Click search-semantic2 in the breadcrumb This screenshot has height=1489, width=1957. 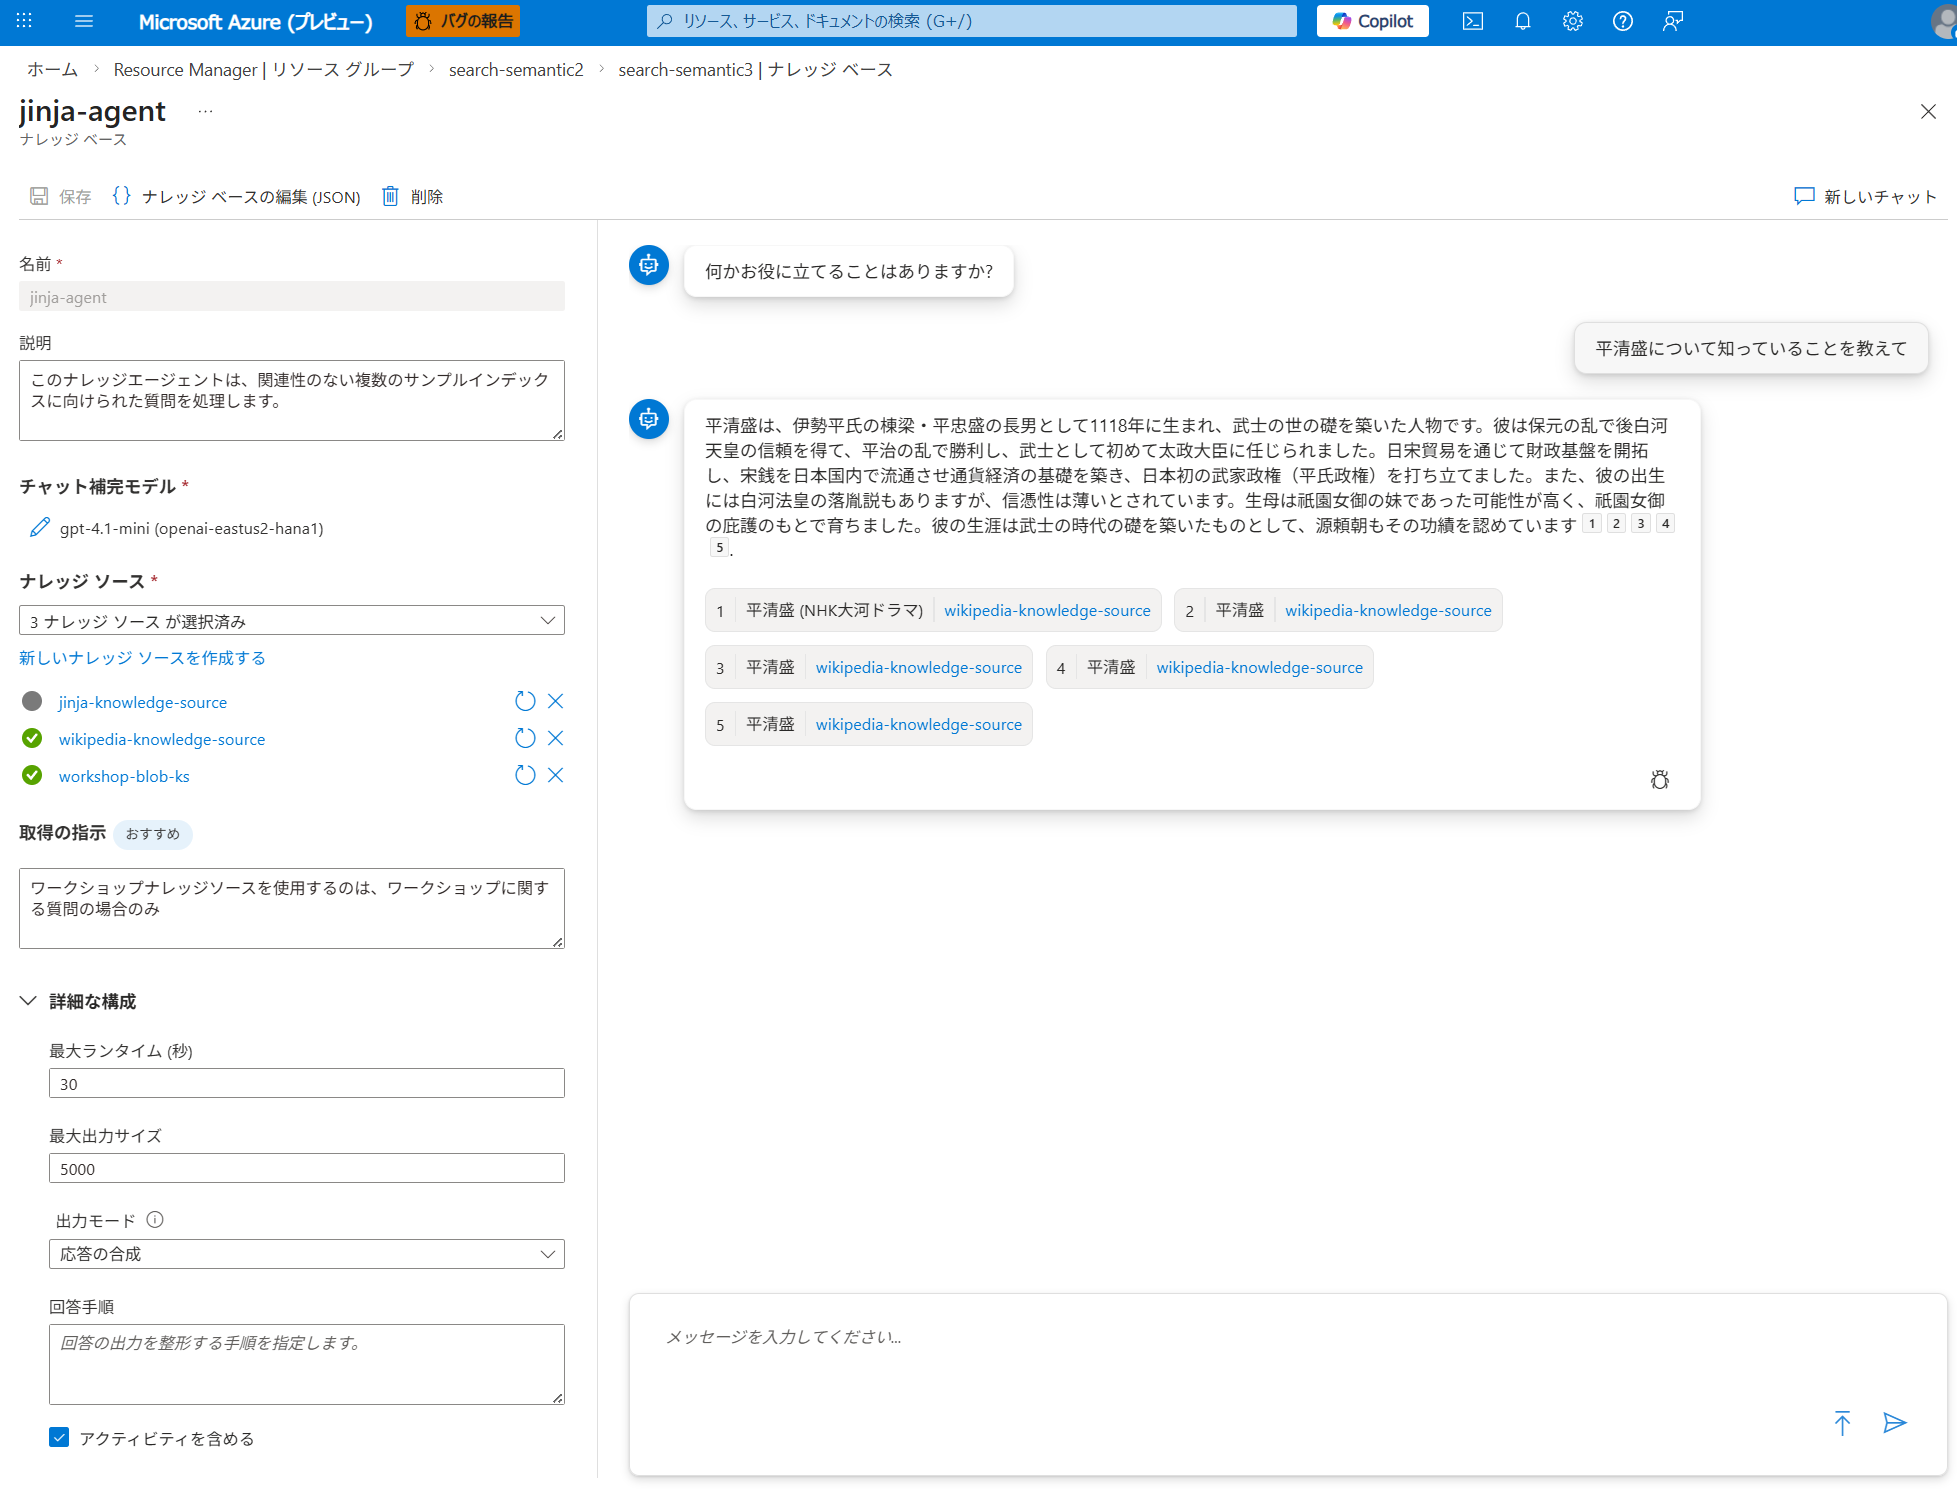tap(515, 70)
